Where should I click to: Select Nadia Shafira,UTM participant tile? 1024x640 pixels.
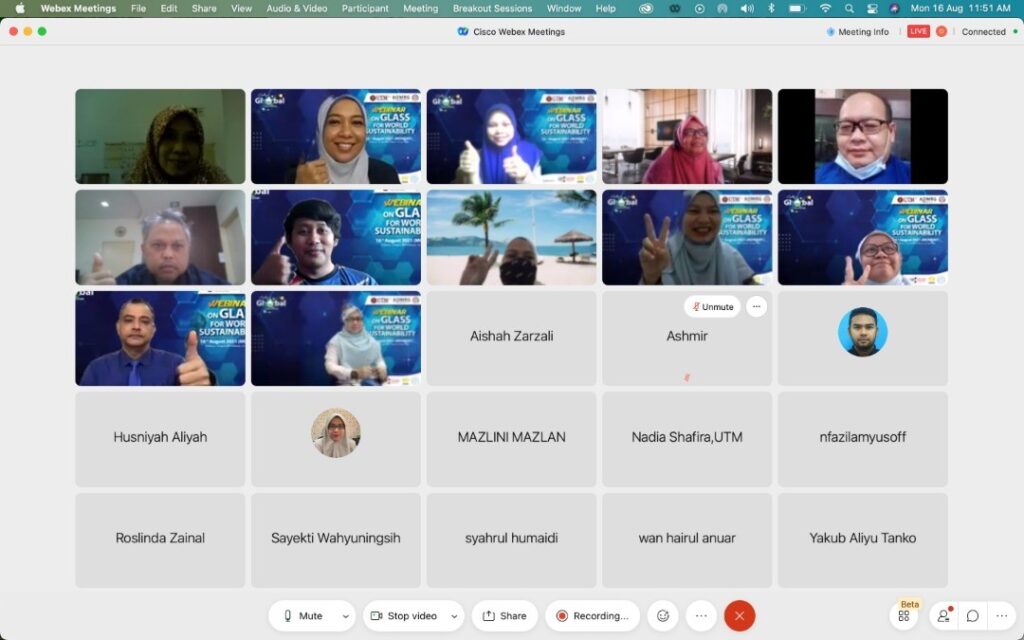click(687, 439)
